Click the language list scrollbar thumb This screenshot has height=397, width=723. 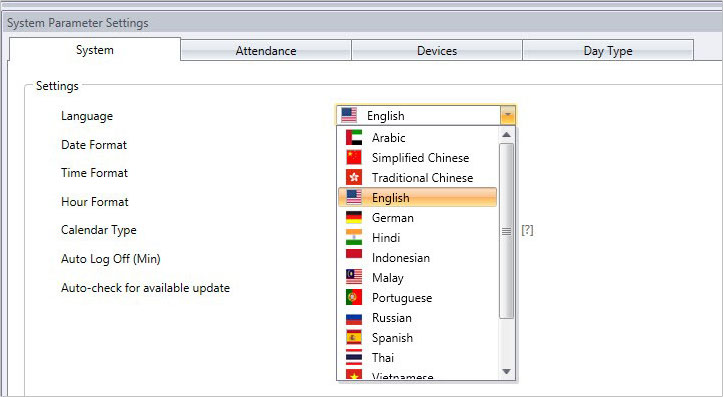[x=506, y=231]
